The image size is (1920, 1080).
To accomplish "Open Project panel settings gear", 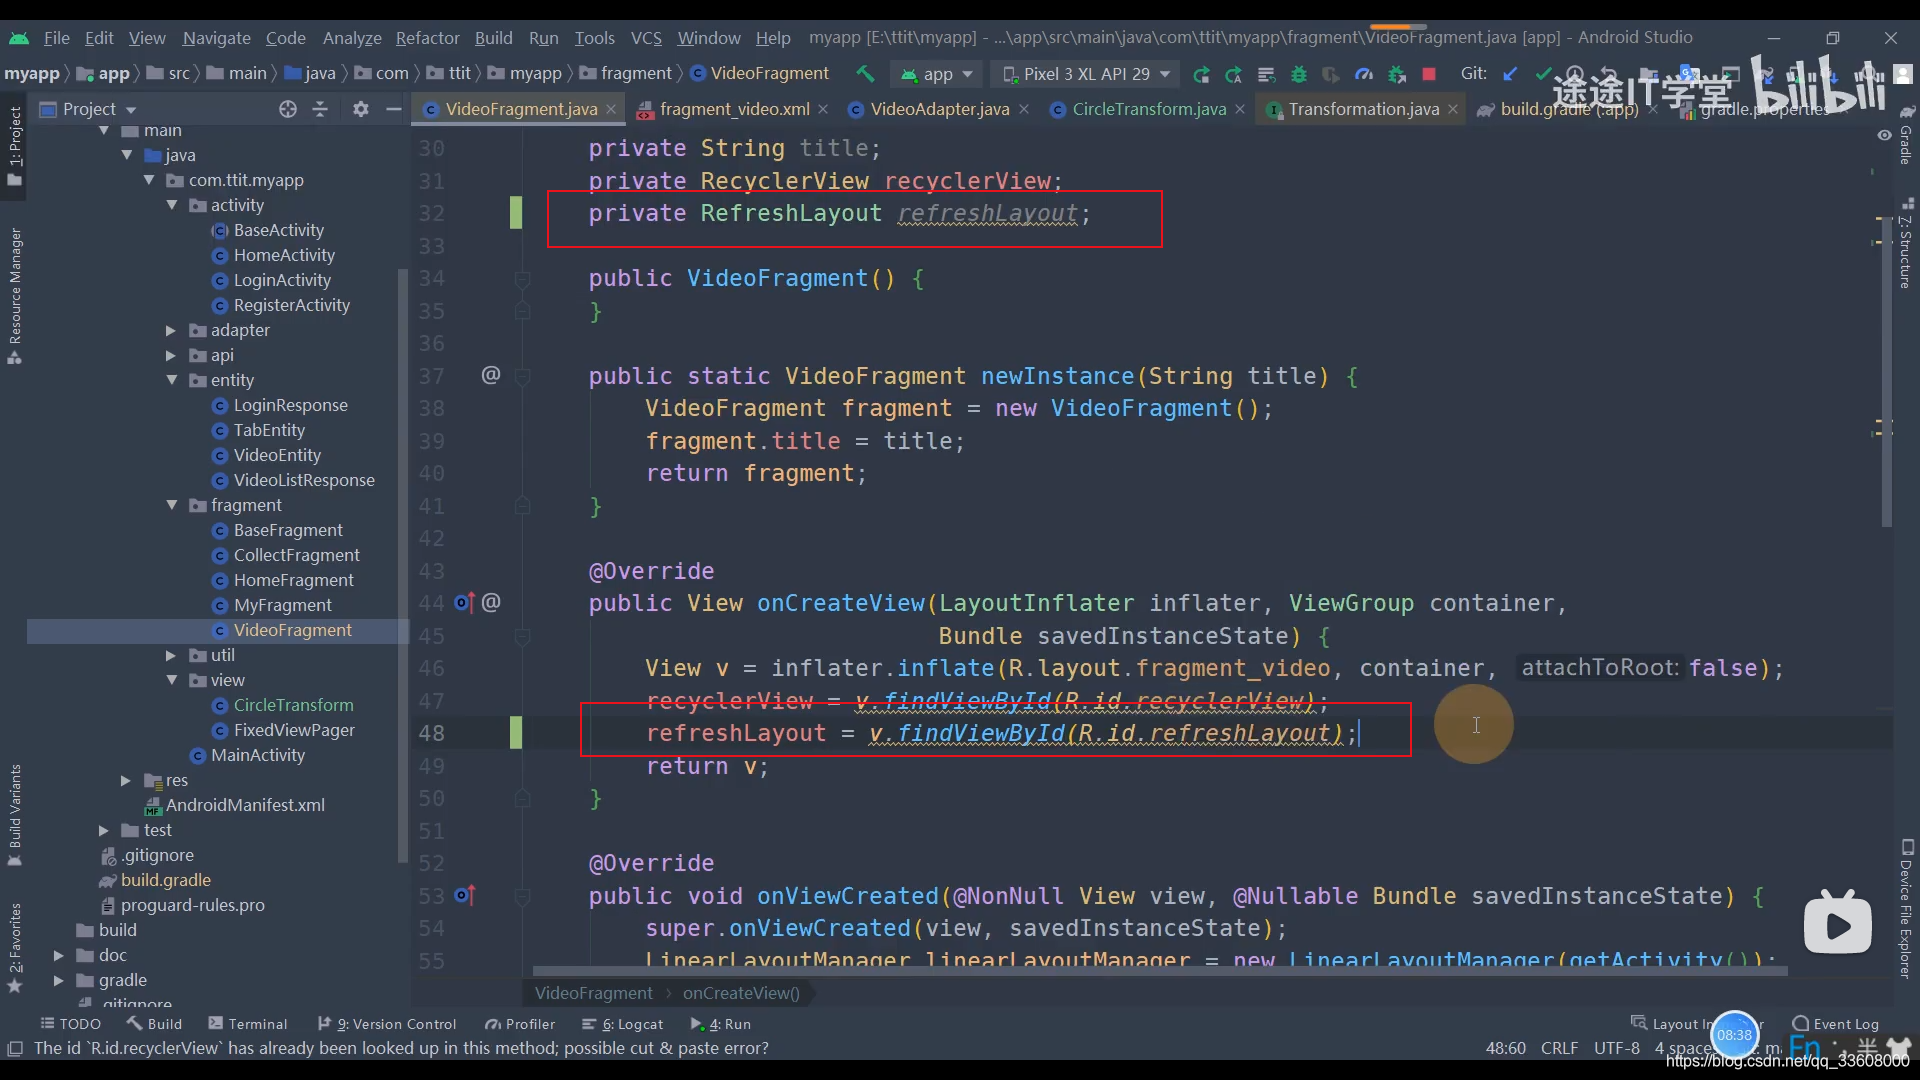I will click(x=361, y=109).
